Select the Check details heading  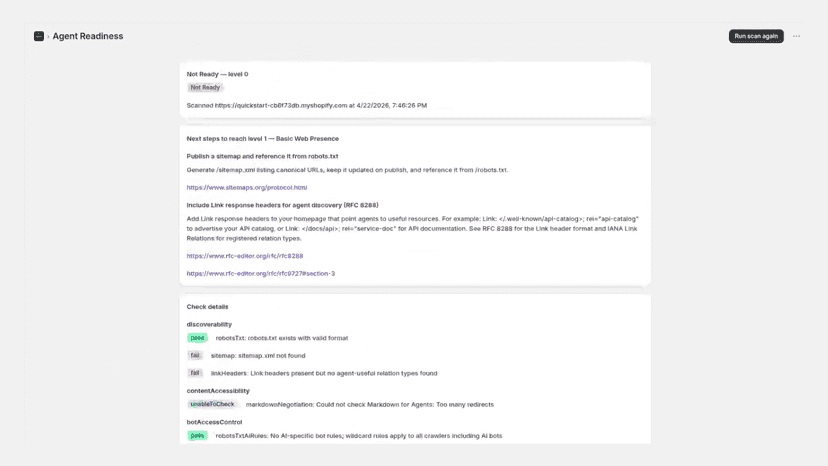[x=207, y=307]
